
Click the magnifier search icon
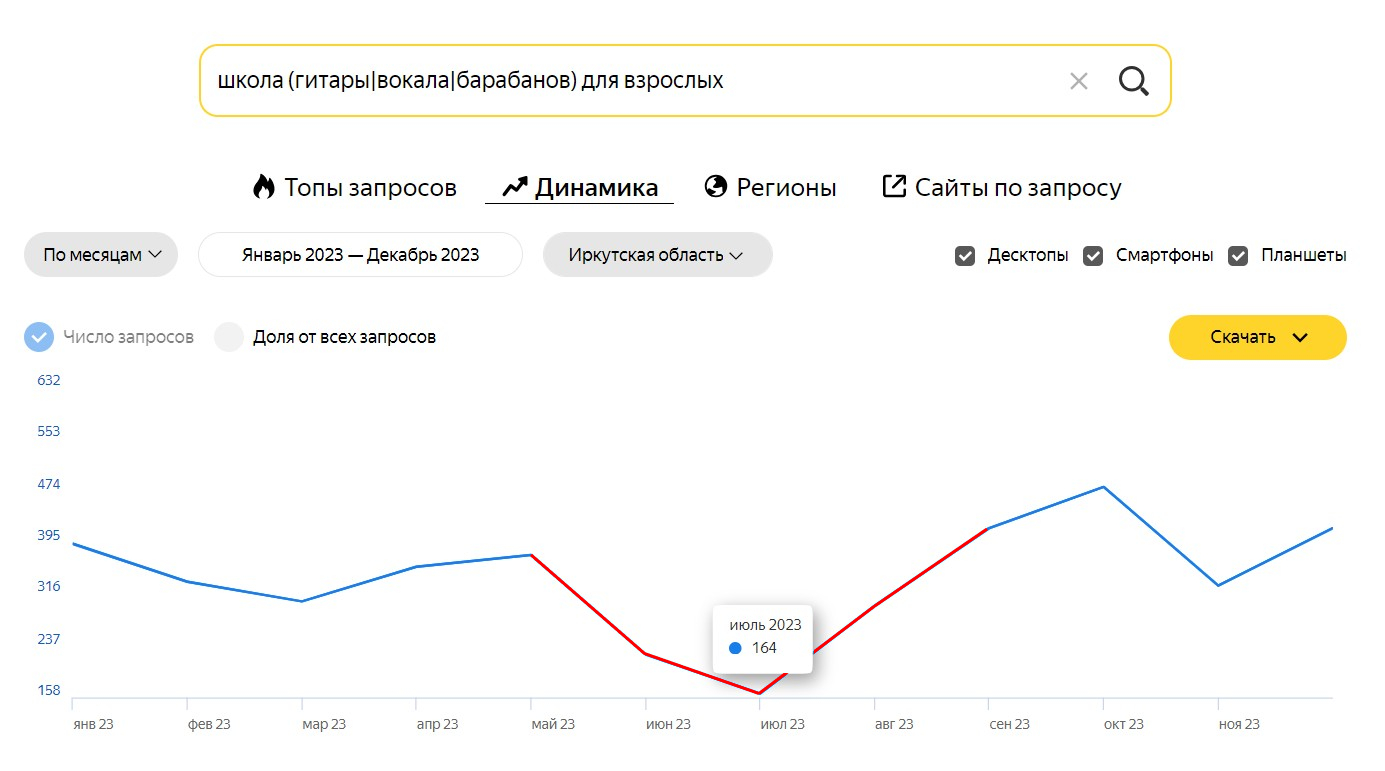(1133, 81)
